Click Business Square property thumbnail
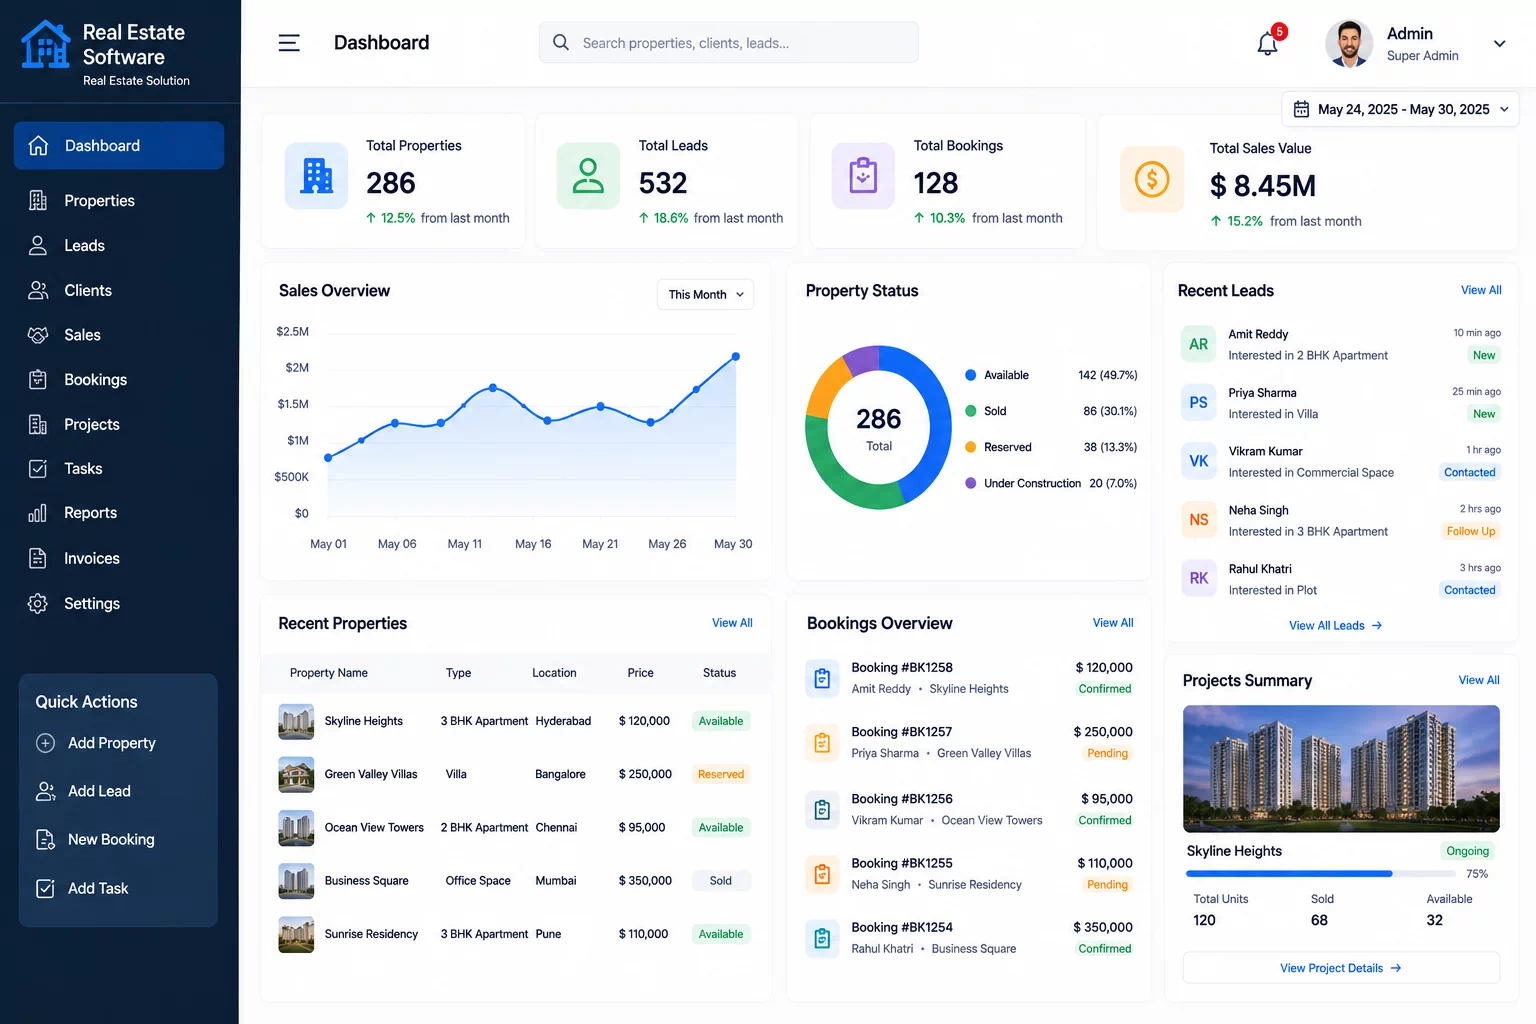 [296, 881]
